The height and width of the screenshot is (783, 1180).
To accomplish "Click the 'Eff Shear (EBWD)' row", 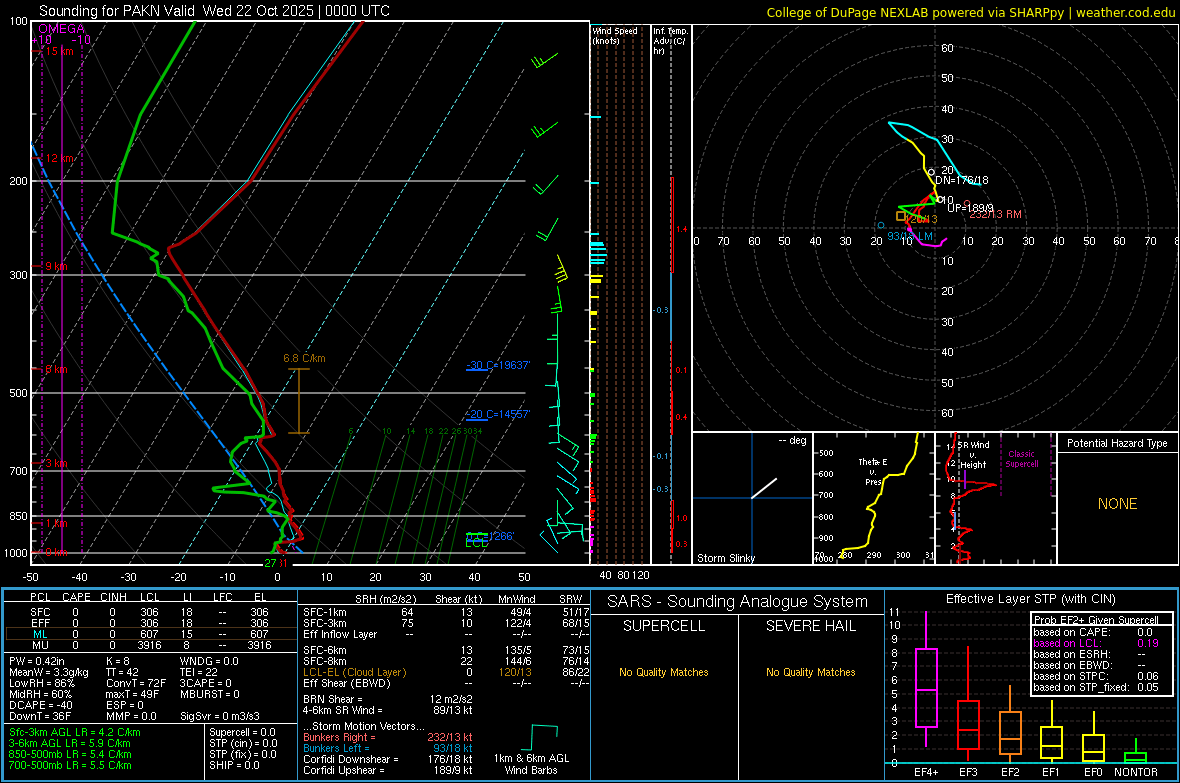I will tap(446, 683).
